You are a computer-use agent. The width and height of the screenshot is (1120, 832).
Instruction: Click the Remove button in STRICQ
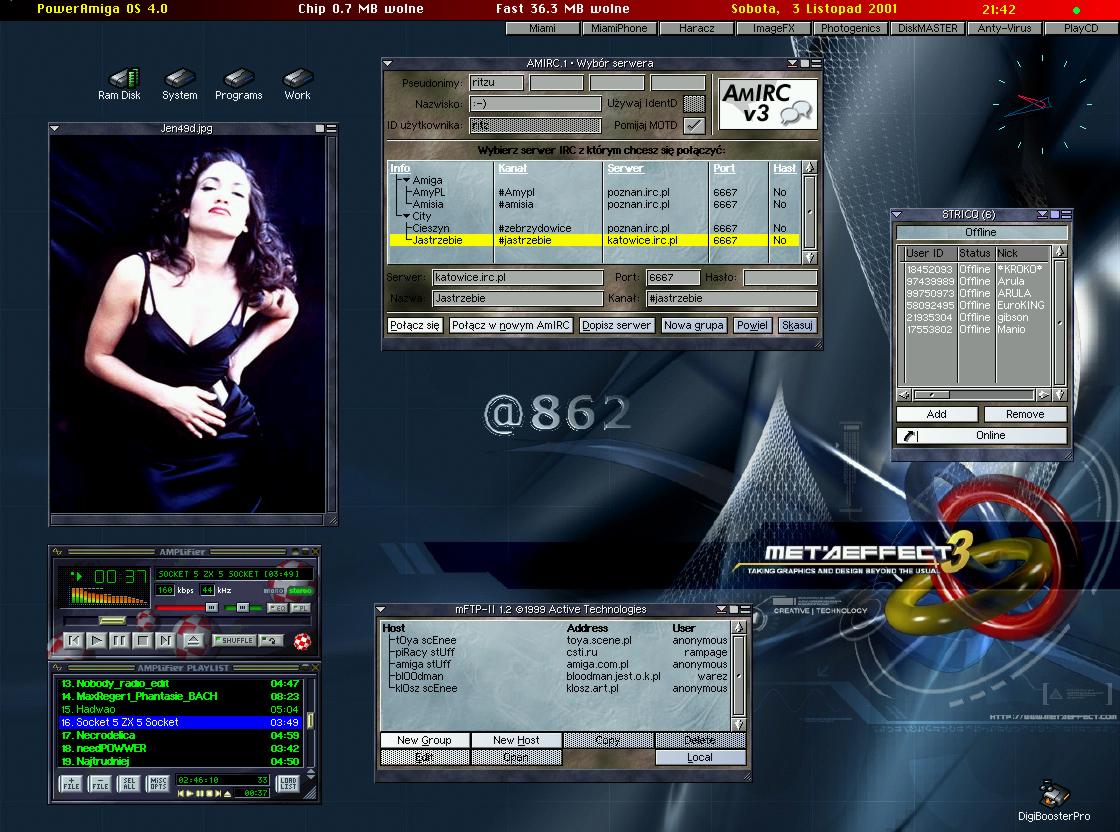(1025, 414)
